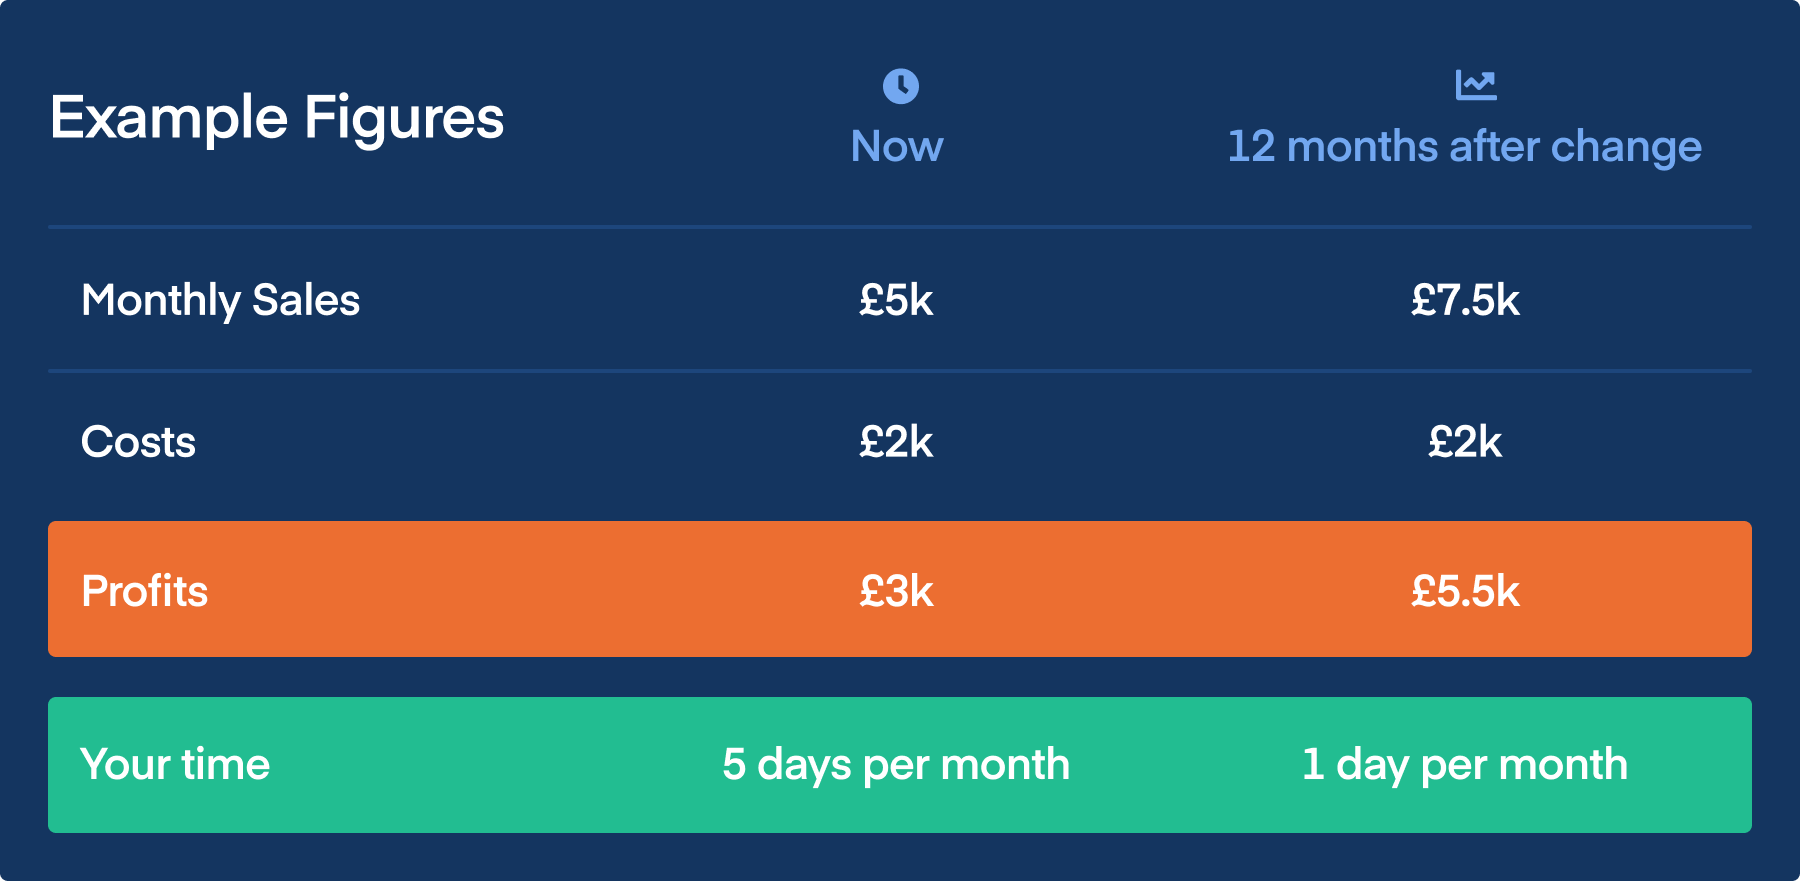Click the Monthly Sales row label

(220, 300)
